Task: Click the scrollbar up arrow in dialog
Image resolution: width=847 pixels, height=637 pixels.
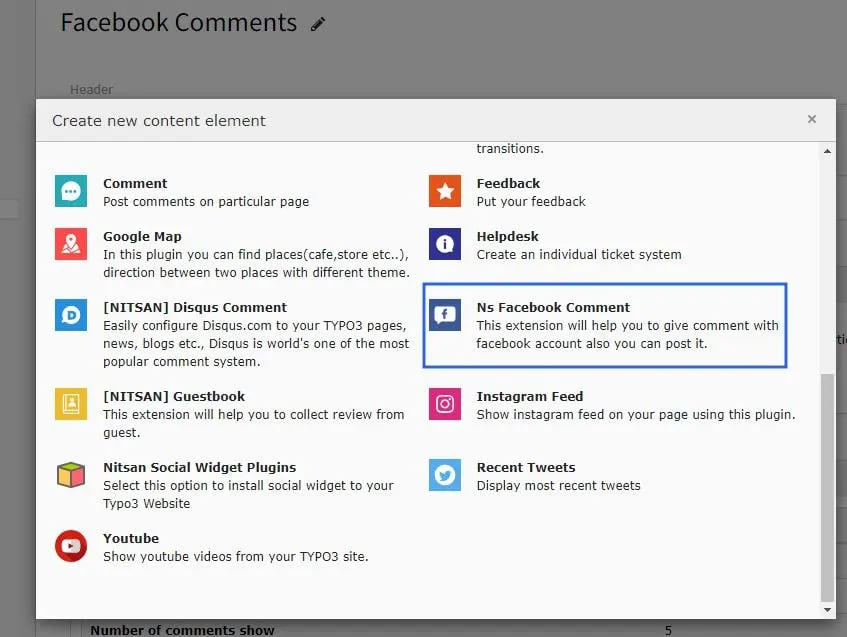Action: (x=827, y=151)
